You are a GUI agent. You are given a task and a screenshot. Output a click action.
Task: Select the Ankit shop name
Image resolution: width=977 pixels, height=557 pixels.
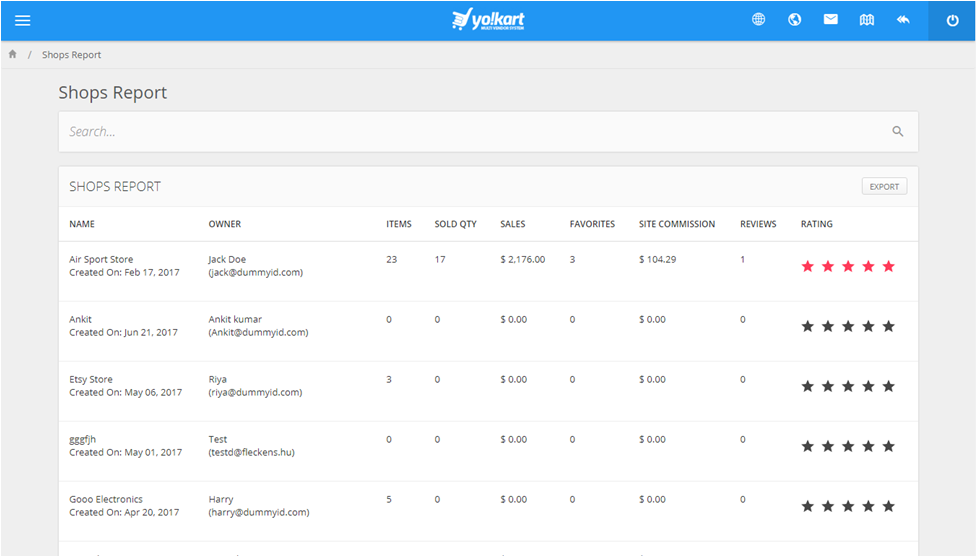click(x=80, y=319)
